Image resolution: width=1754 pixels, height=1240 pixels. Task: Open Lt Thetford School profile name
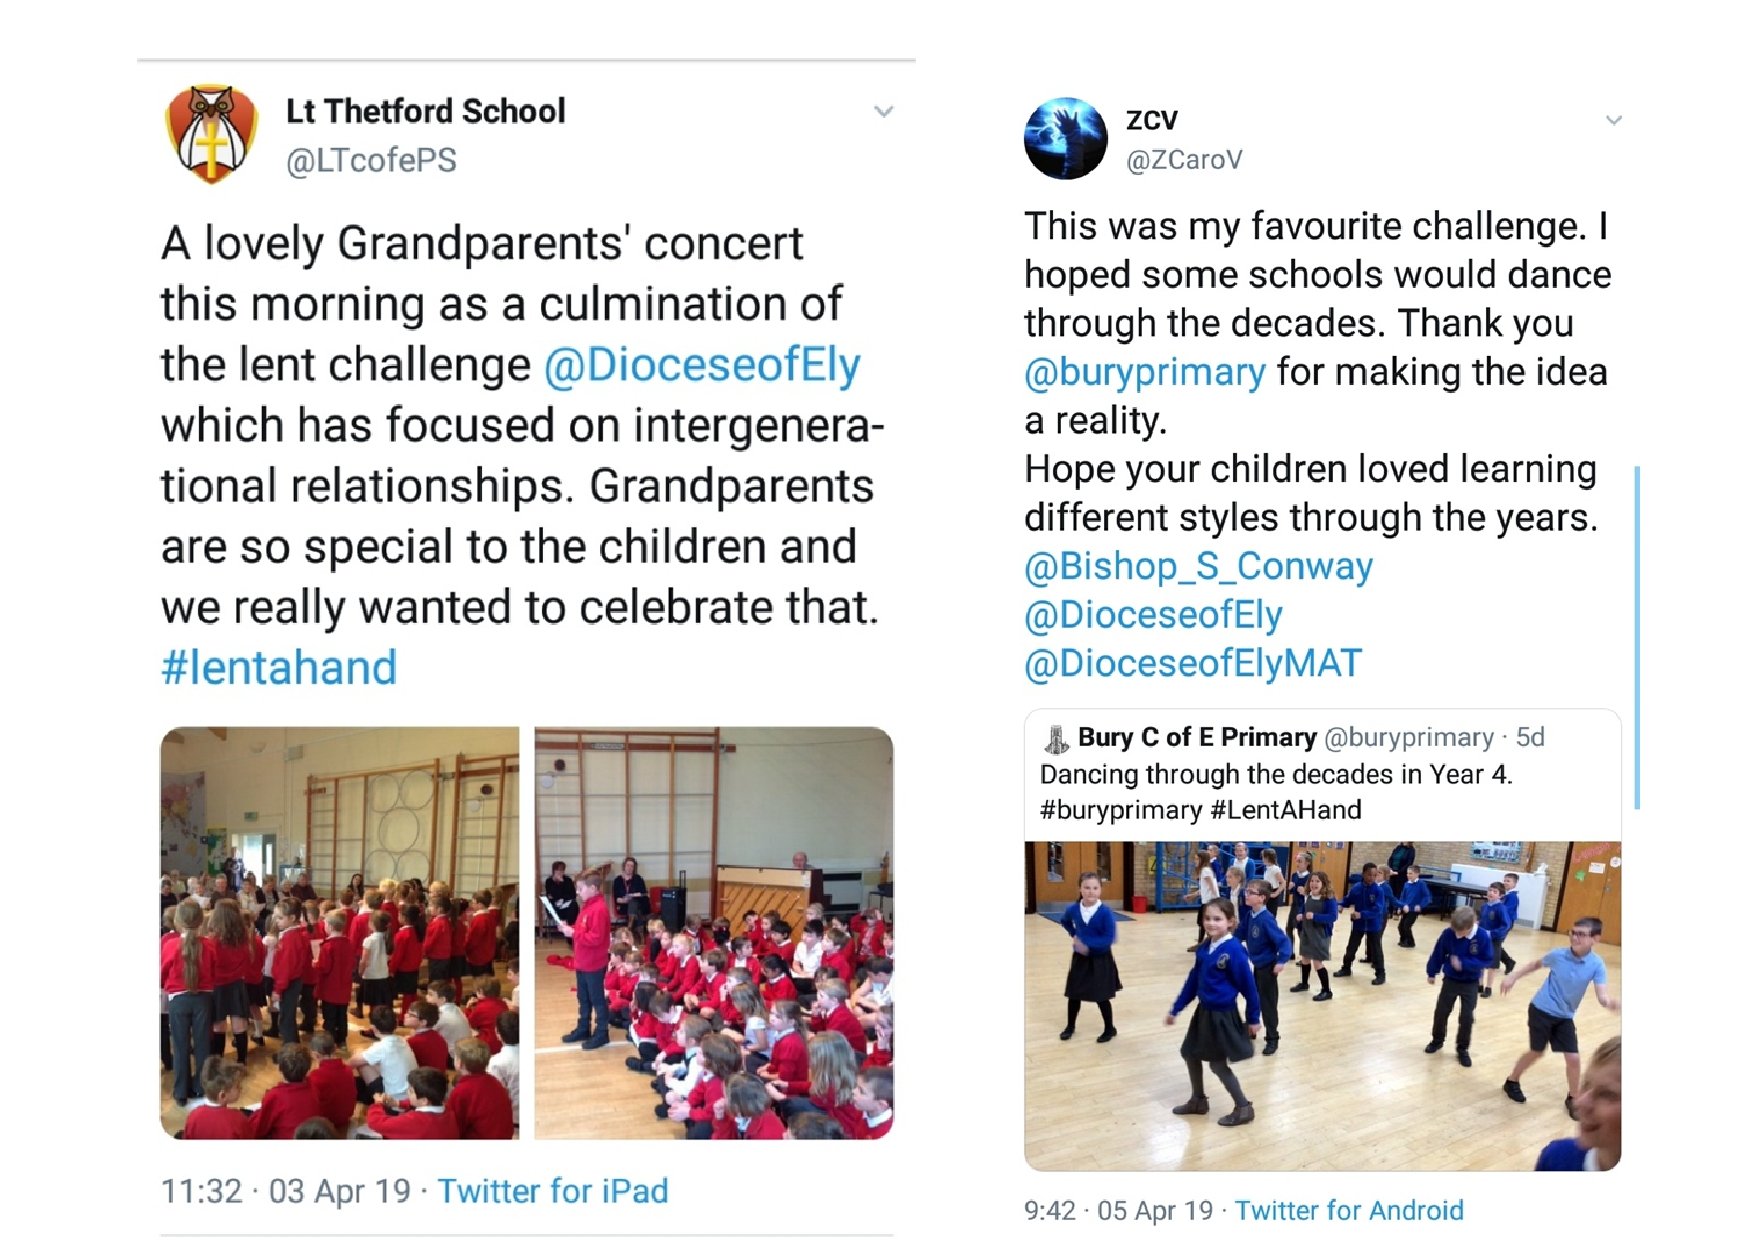click(426, 111)
